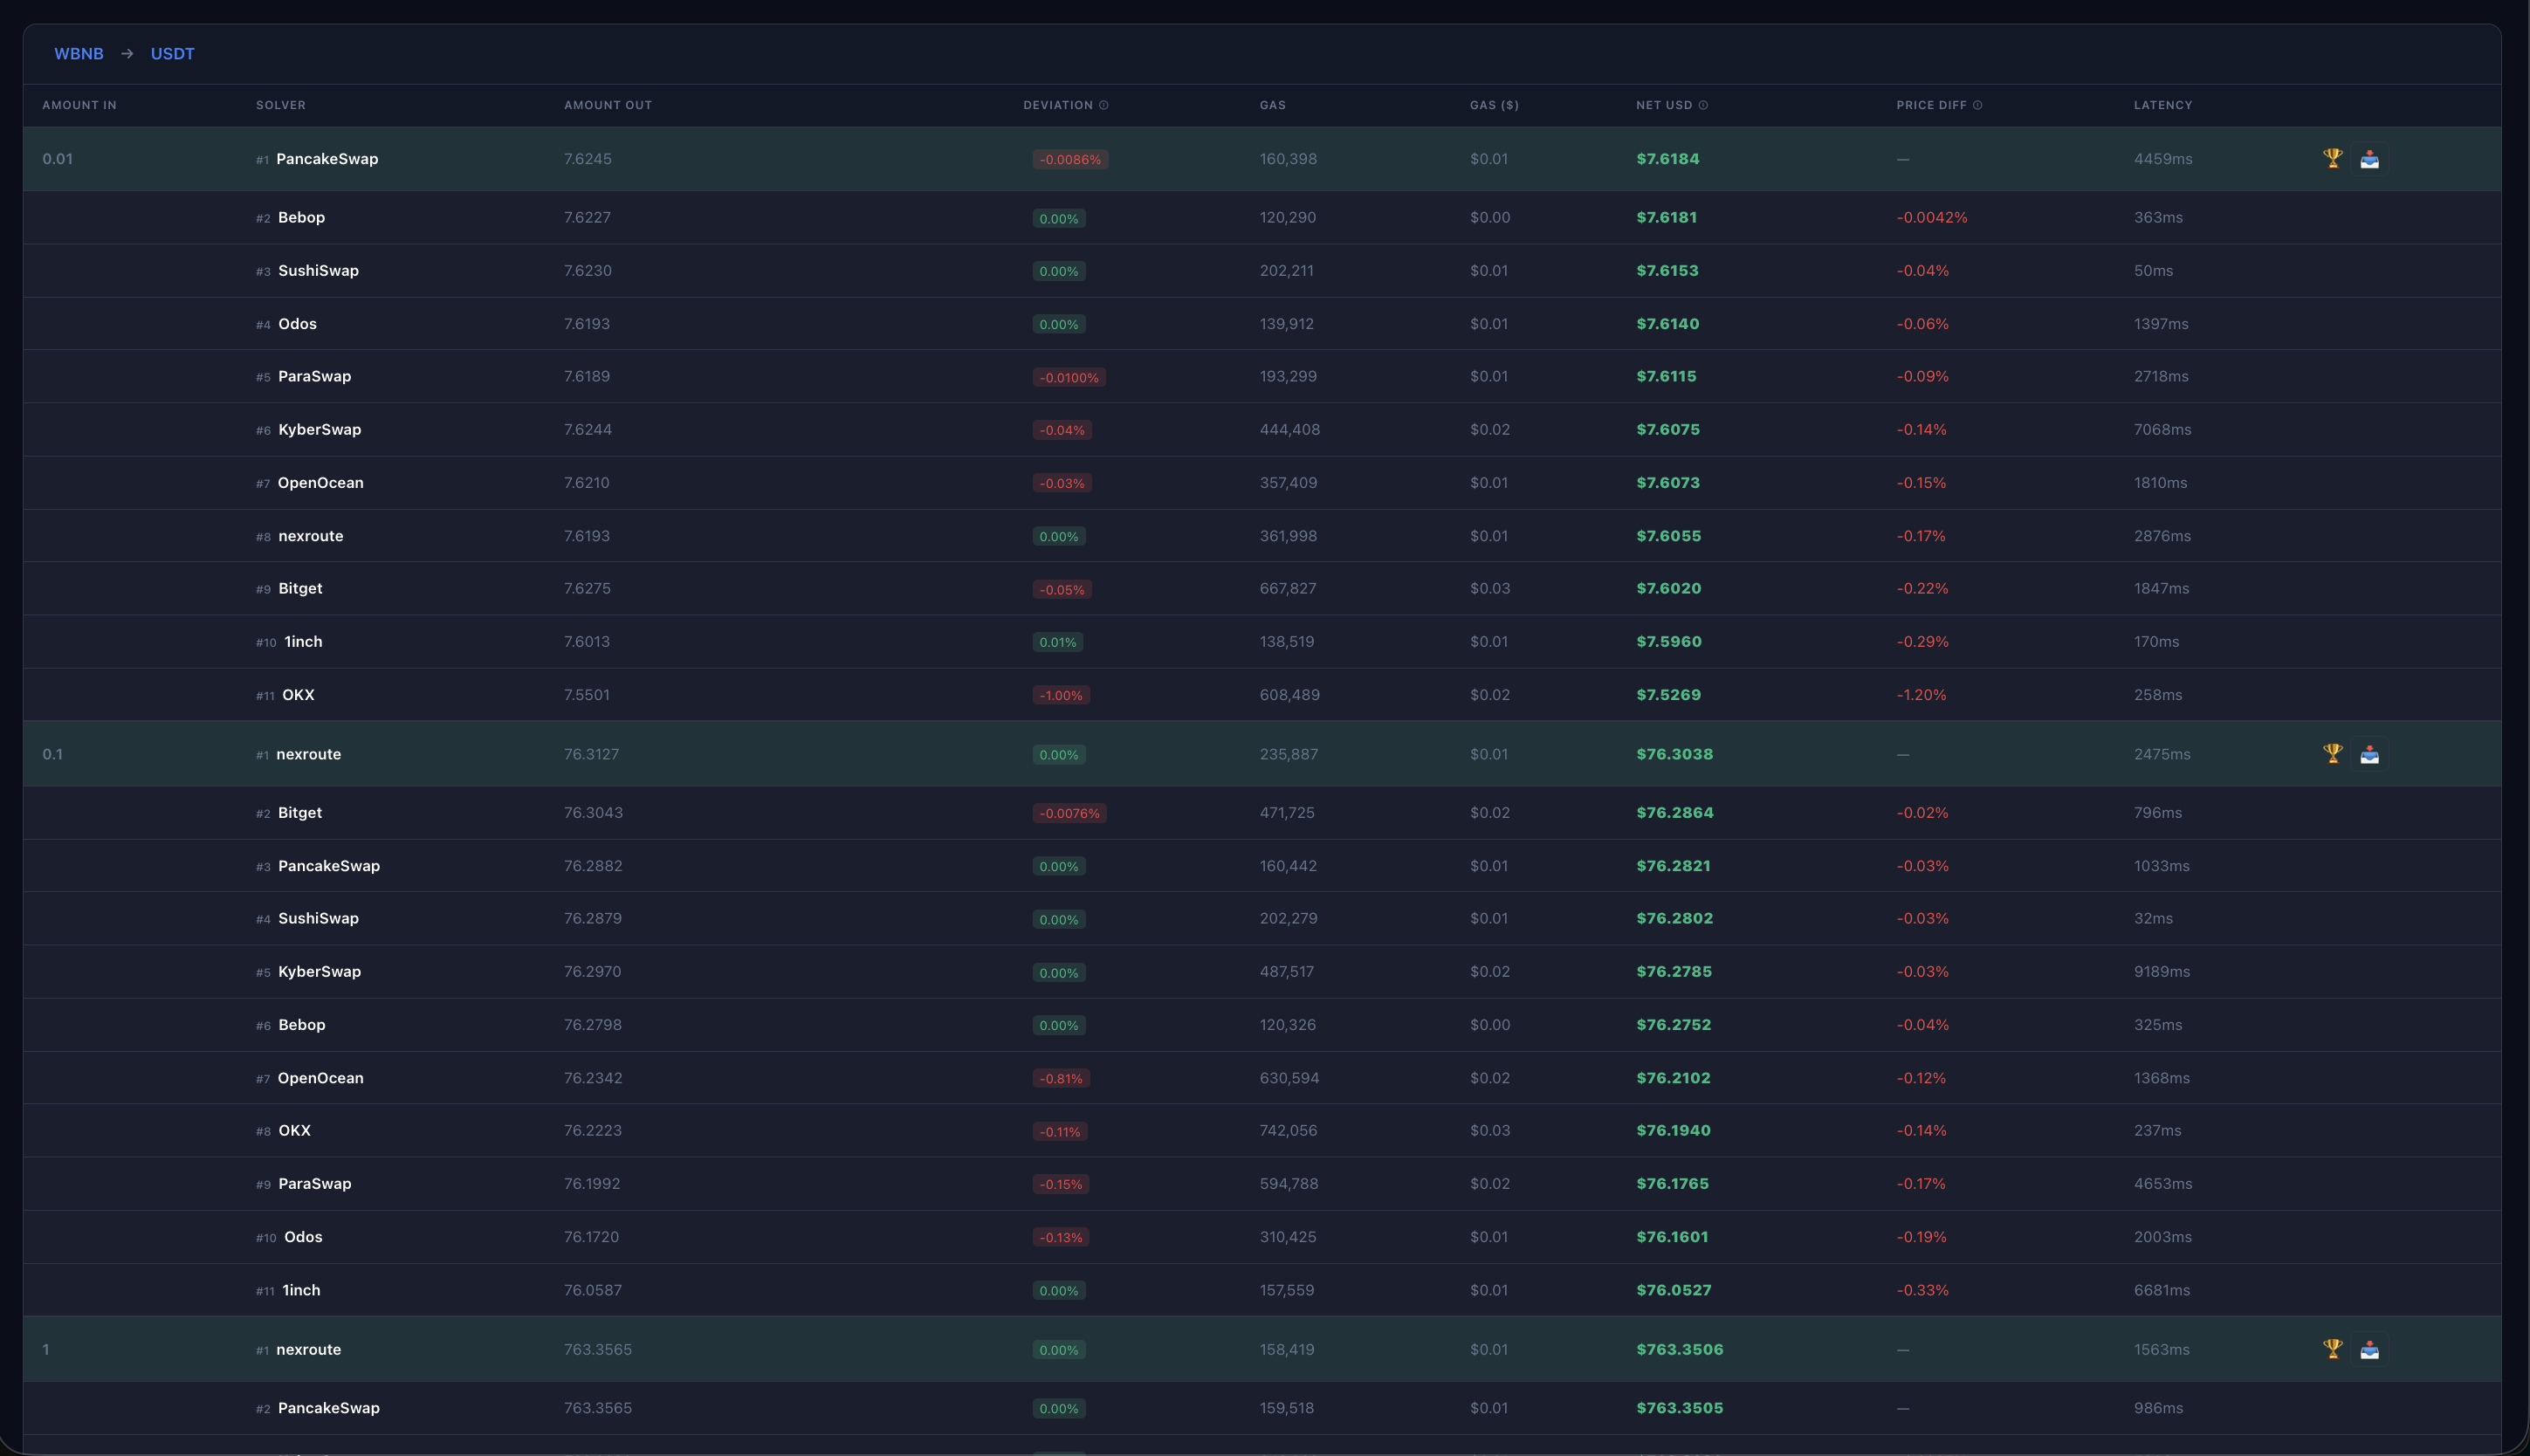Screen dimensions: 2530x1456
Task: Click the Solver column header
Action: tap(280, 105)
